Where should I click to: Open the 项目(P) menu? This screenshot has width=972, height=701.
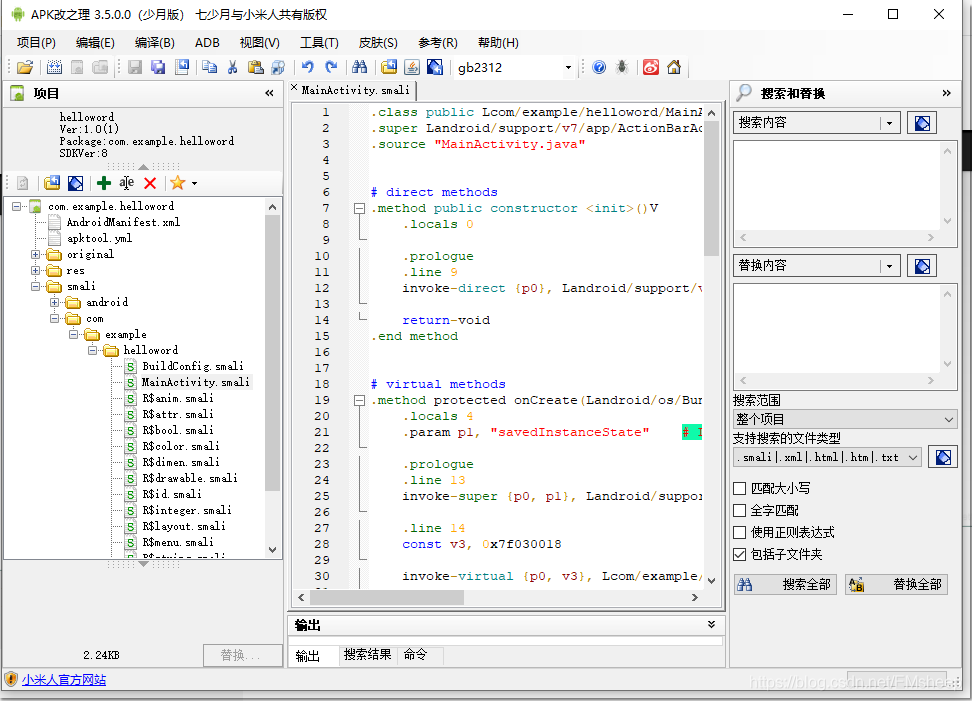[x=36, y=43]
